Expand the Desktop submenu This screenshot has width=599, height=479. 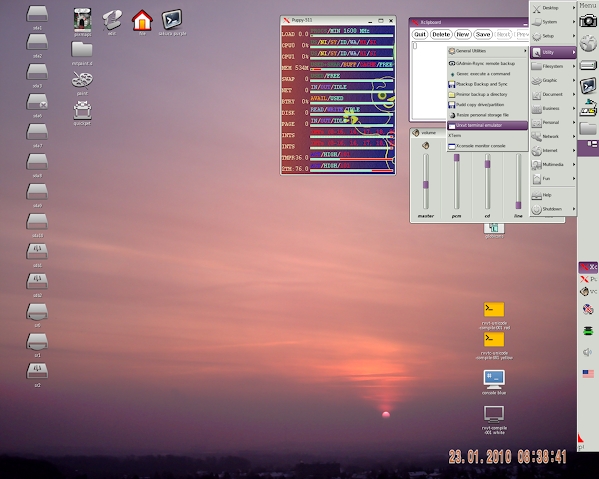coord(553,8)
